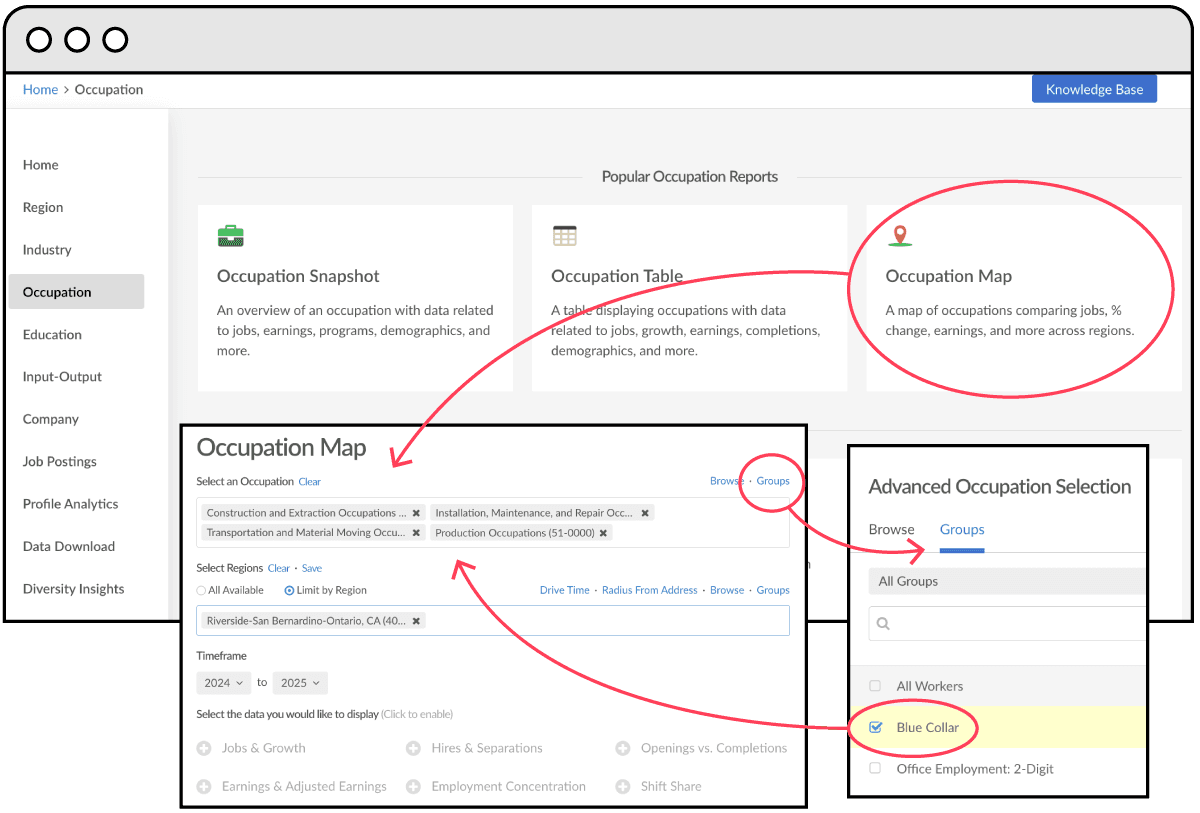1200x813 pixels.
Task: Click the green briefcase Occupation Snapshot icon
Action: [x=231, y=236]
